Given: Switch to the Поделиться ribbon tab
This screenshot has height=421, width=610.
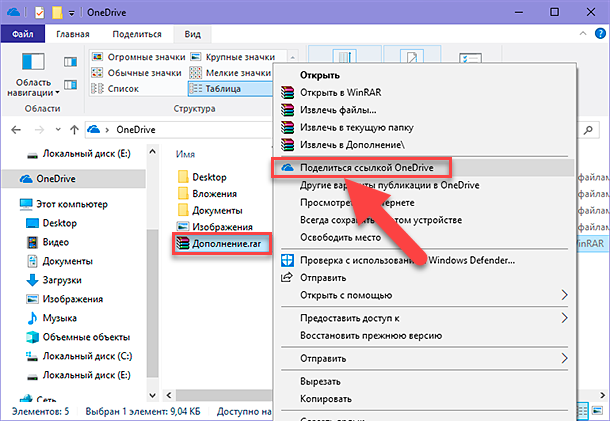Looking at the screenshot, I should pos(137,34).
